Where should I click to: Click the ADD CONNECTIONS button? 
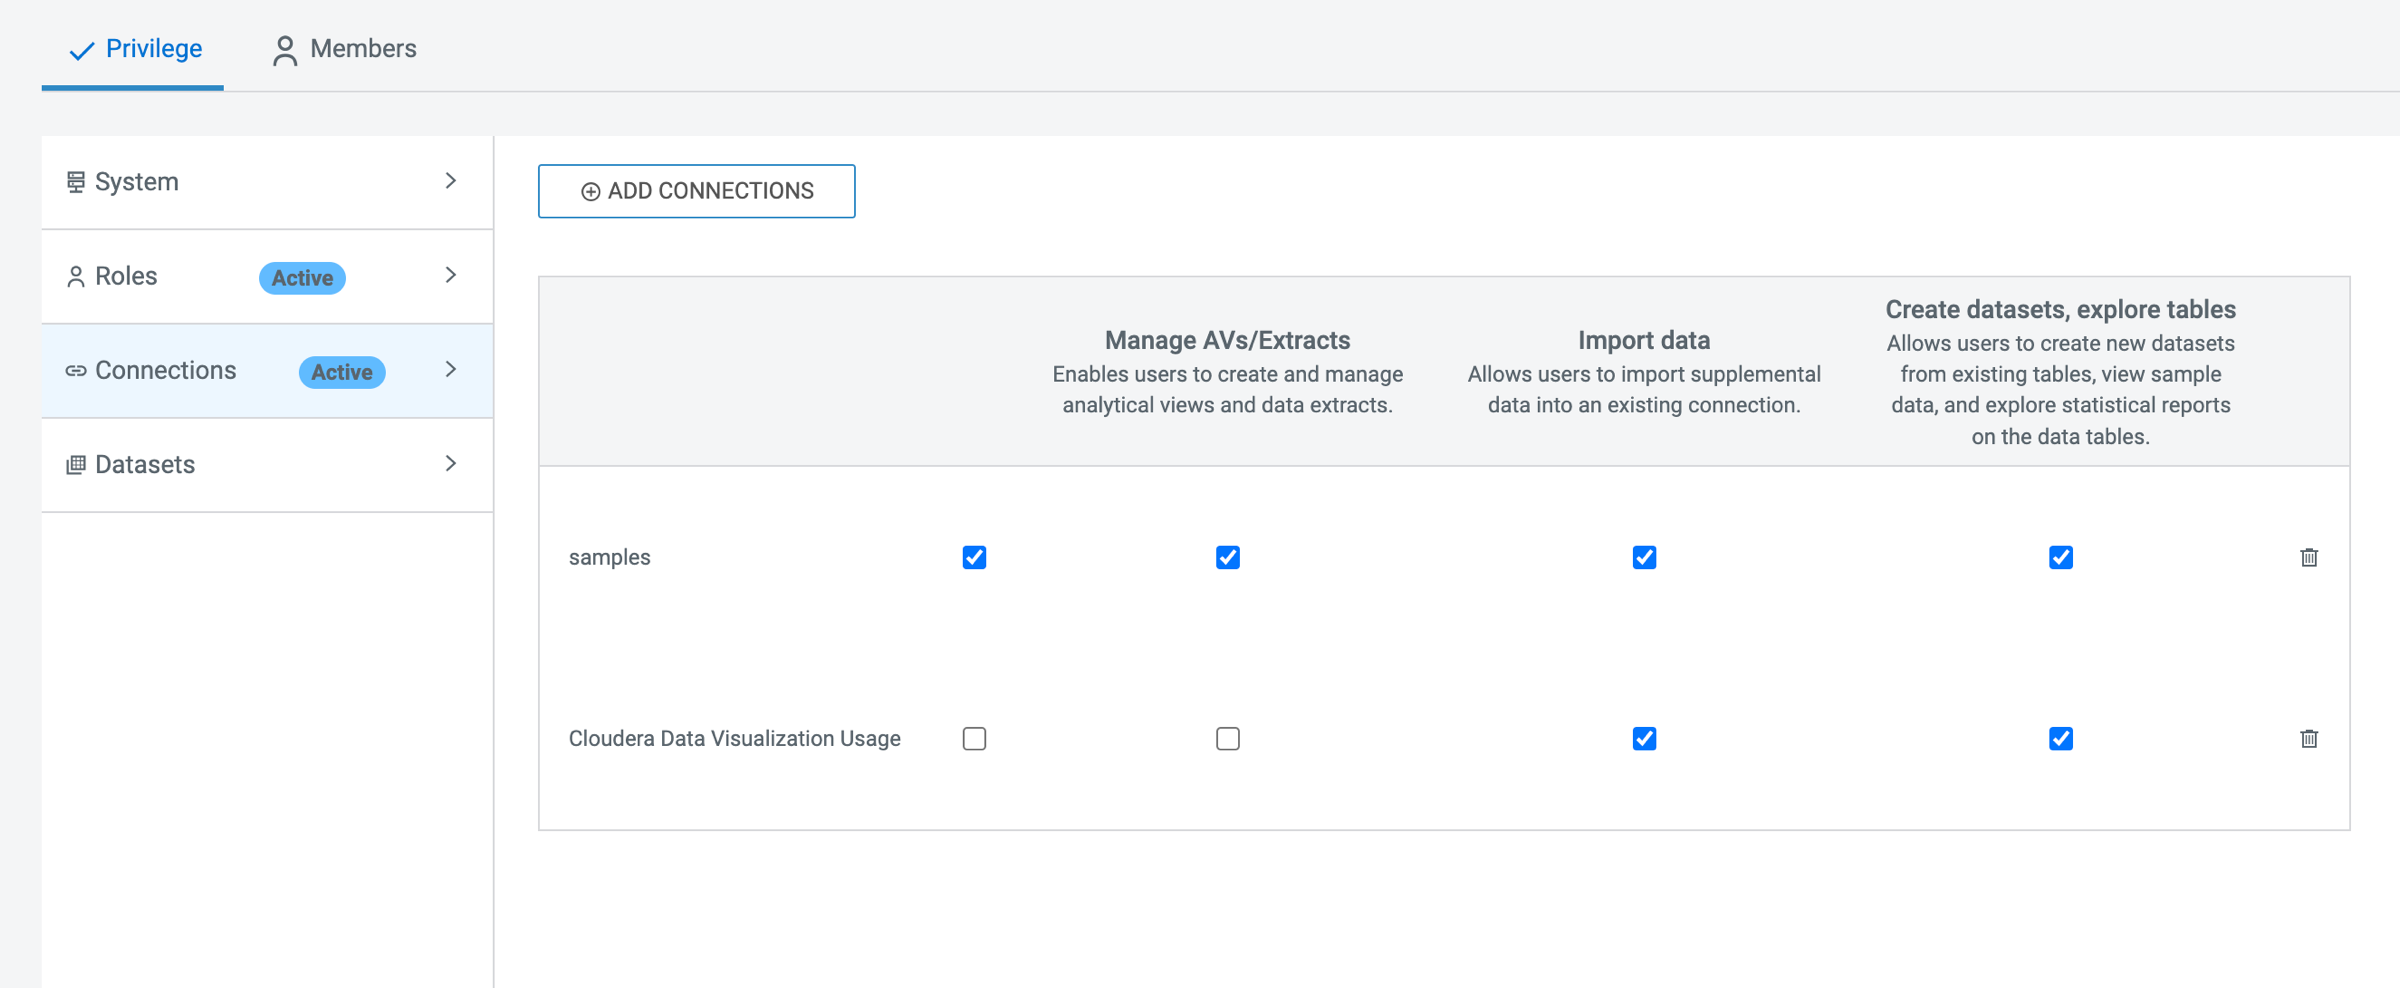pos(696,191)
